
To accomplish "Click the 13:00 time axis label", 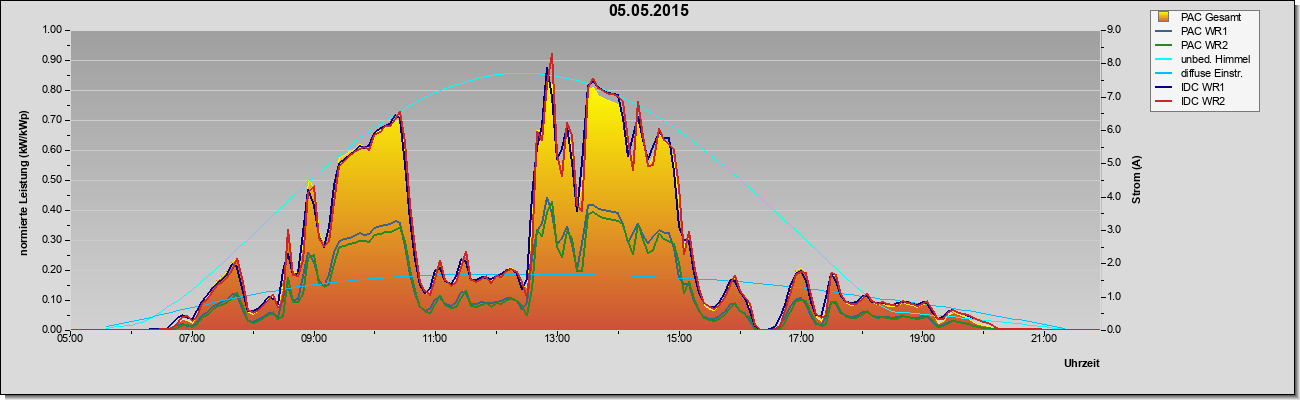I will tap(557, 339).
